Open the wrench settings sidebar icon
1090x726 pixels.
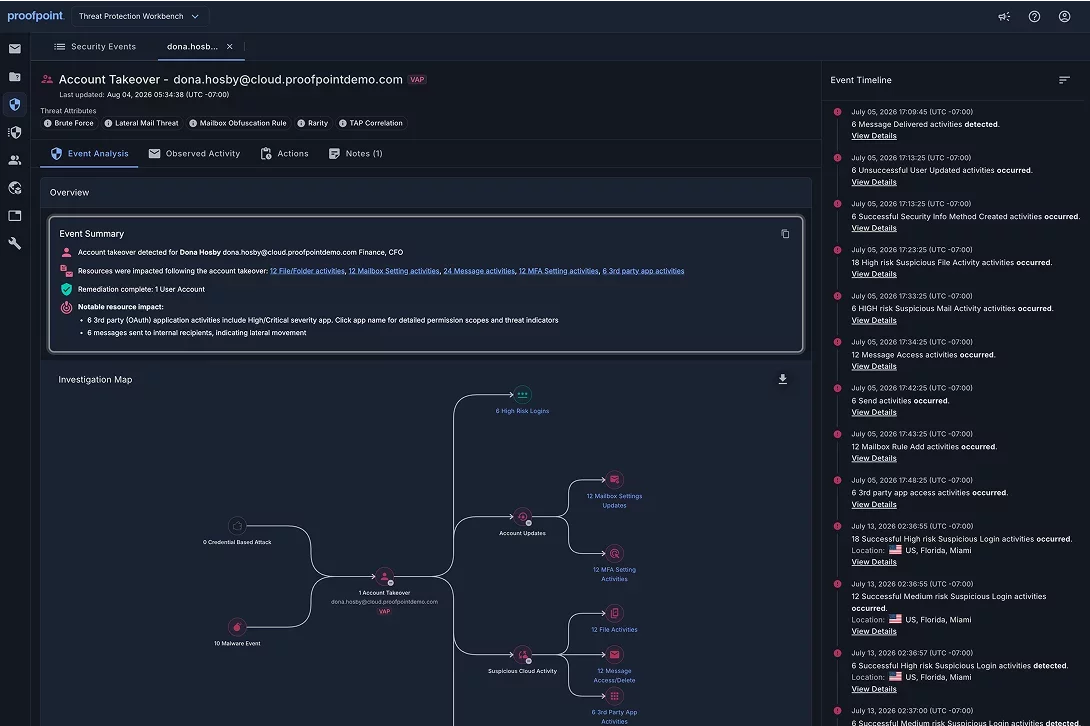point(15,243)
